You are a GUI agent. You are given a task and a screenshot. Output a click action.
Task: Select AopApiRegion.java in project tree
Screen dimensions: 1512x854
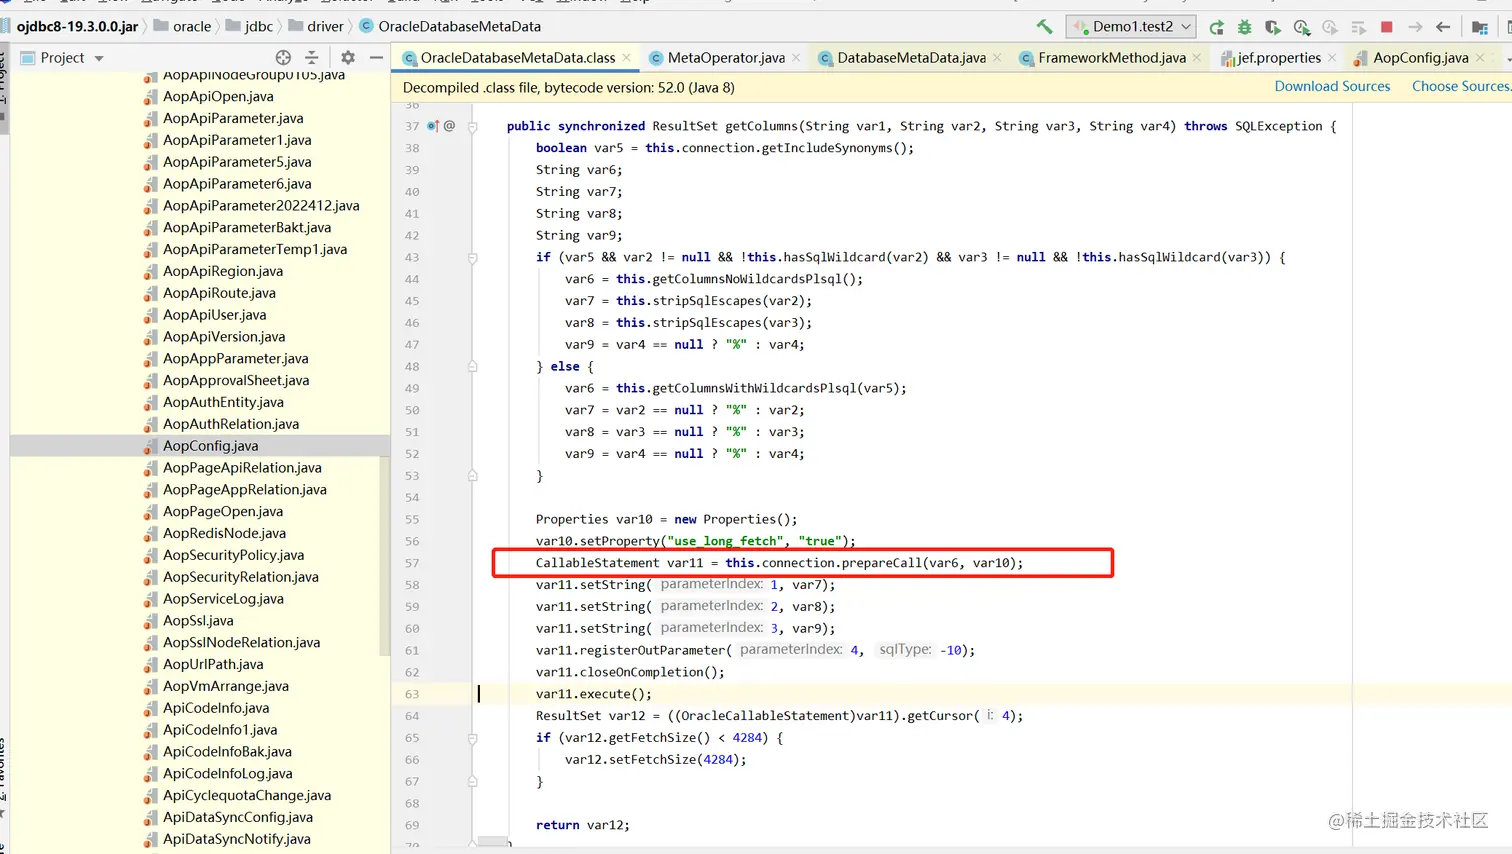(x=223, y=272)
